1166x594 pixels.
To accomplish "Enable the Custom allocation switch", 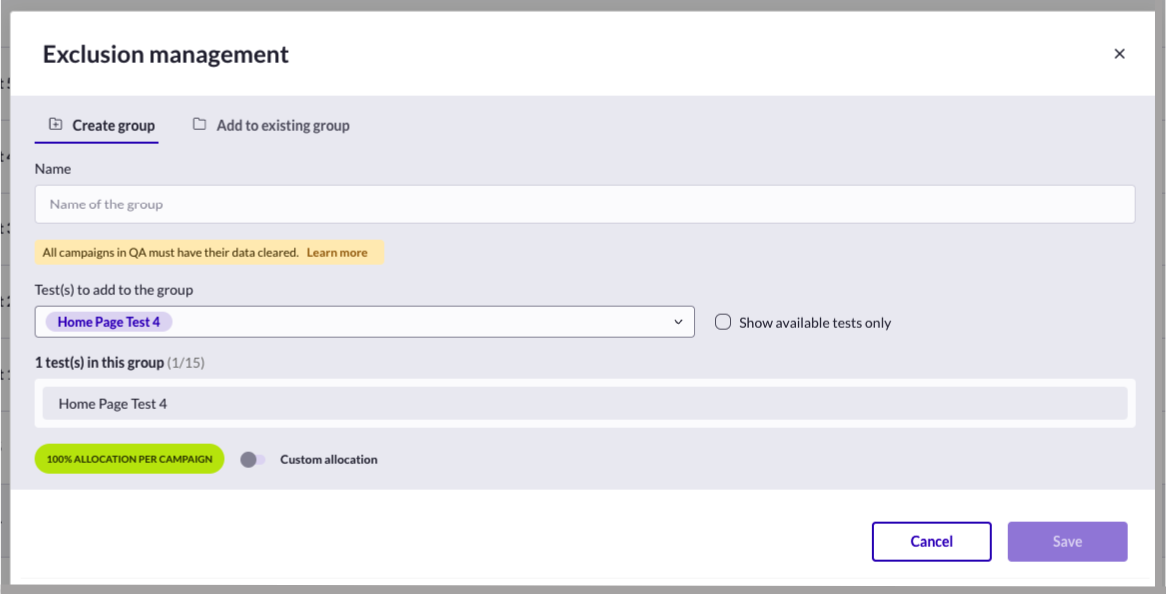I will click(x=253, y=459).
